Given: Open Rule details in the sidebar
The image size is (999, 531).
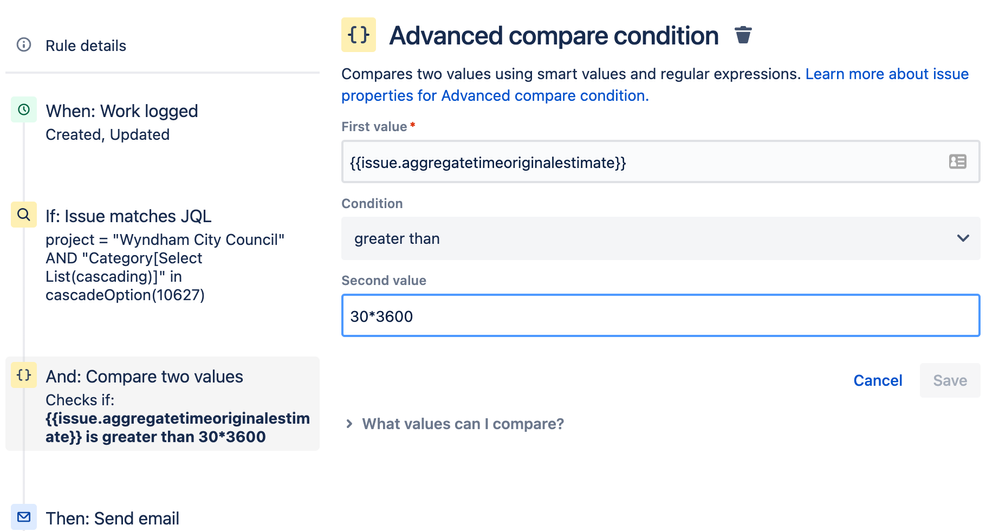Looking at the screenshot, I should click(86, 46).
